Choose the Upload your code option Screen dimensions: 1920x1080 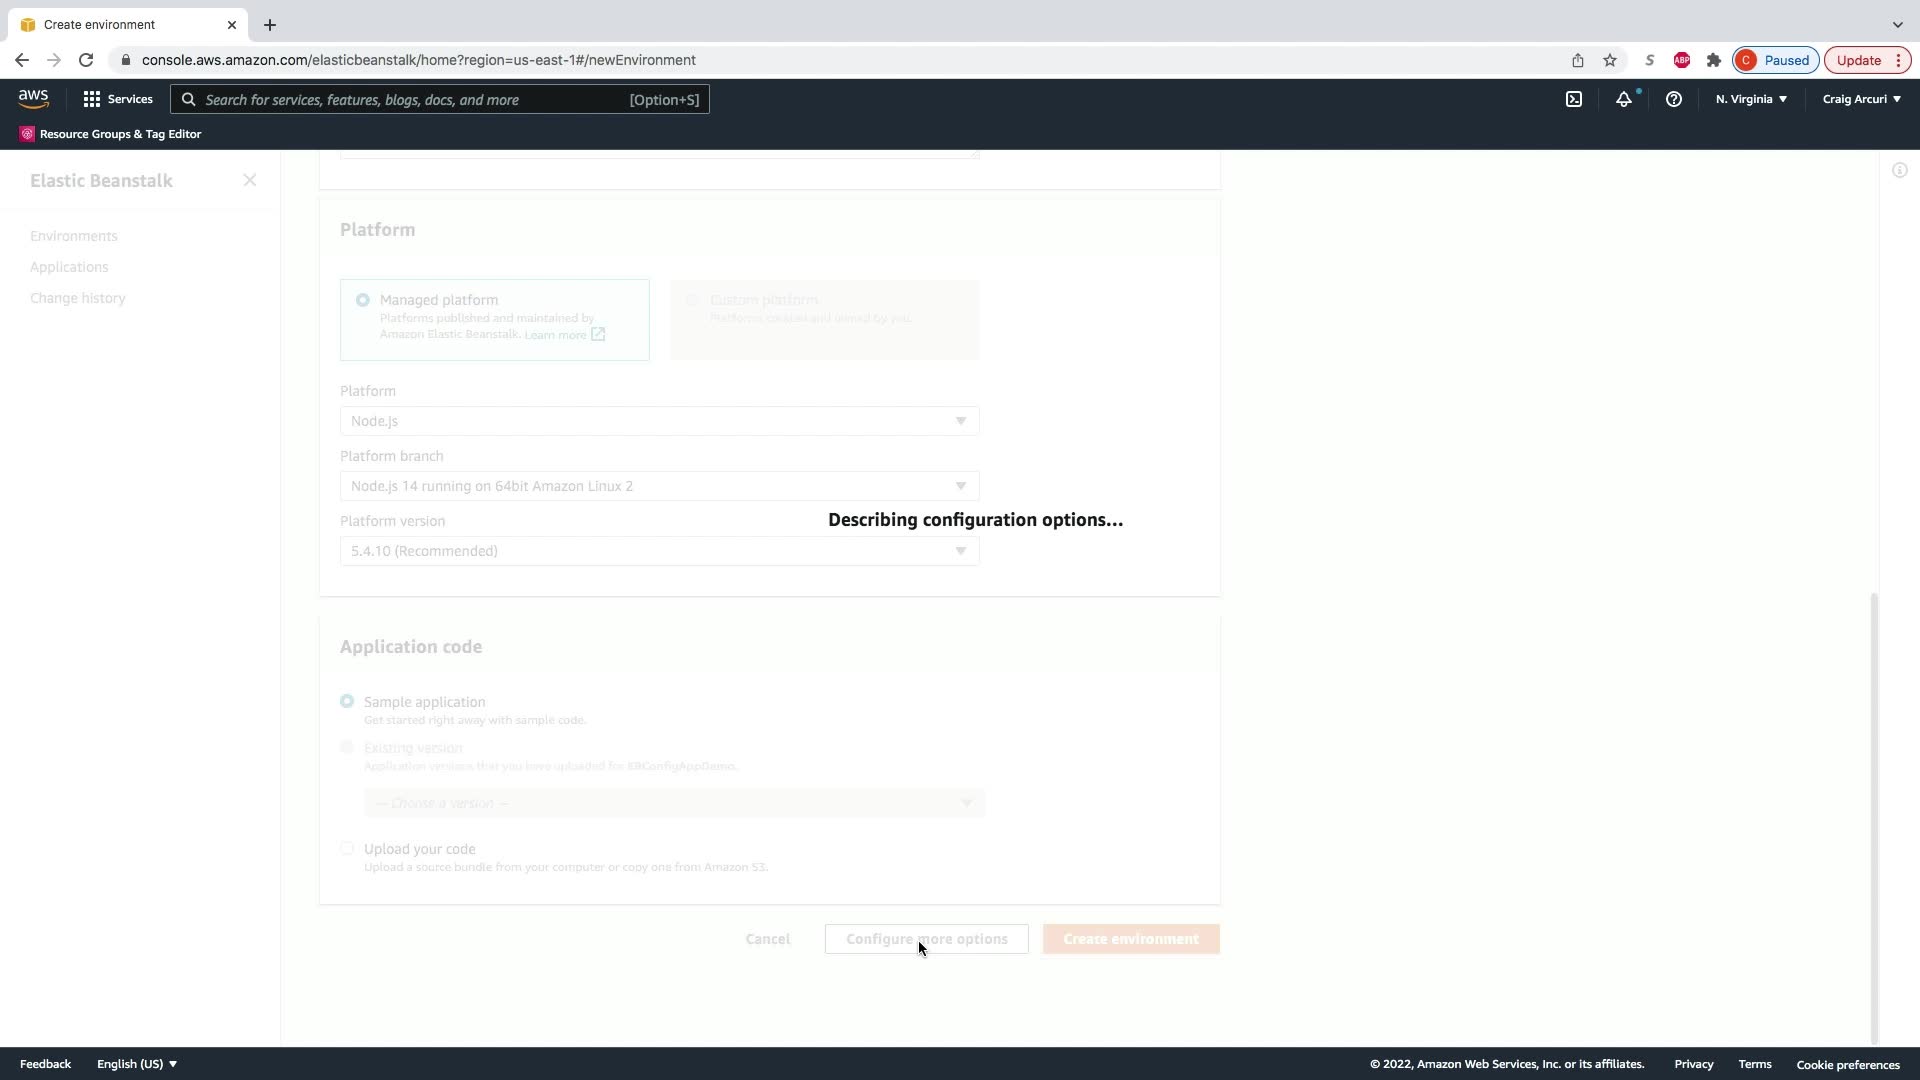pos(347,849)
